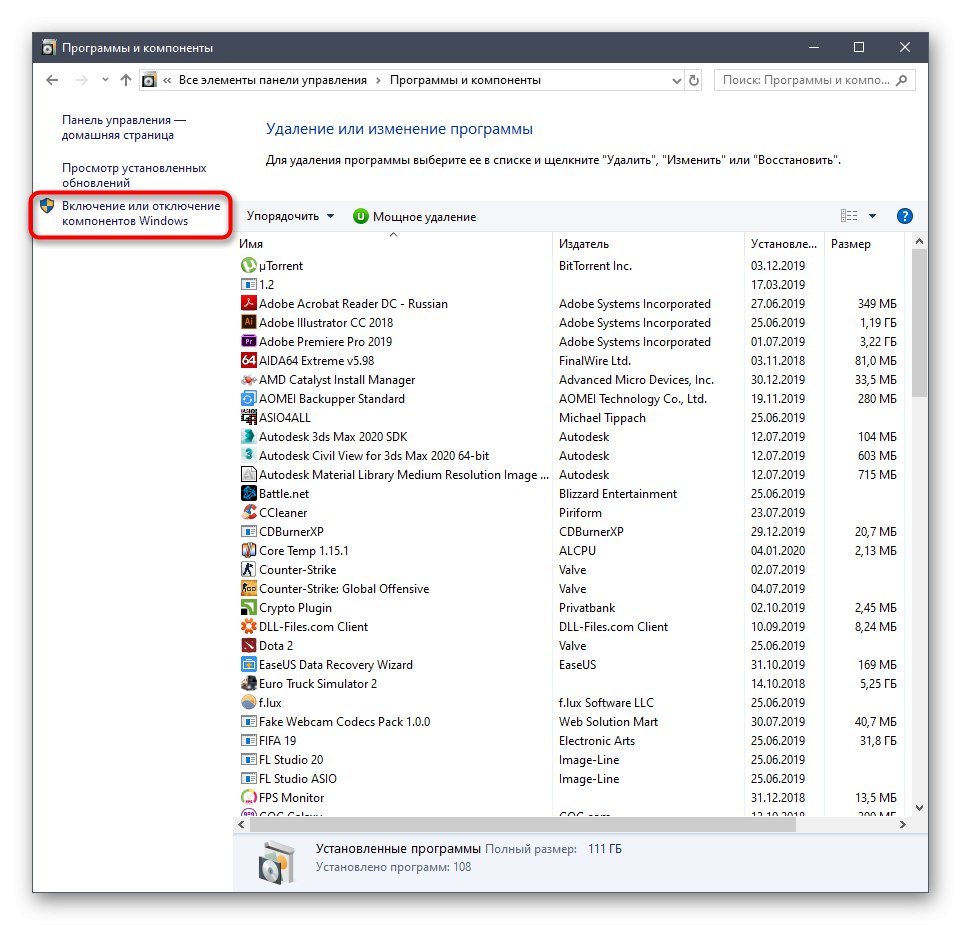Image resolution: width=961 pixels, height=925 pixels.
Task: Open the recent locations dropdown arrow
Action: (x=105, y=80)
